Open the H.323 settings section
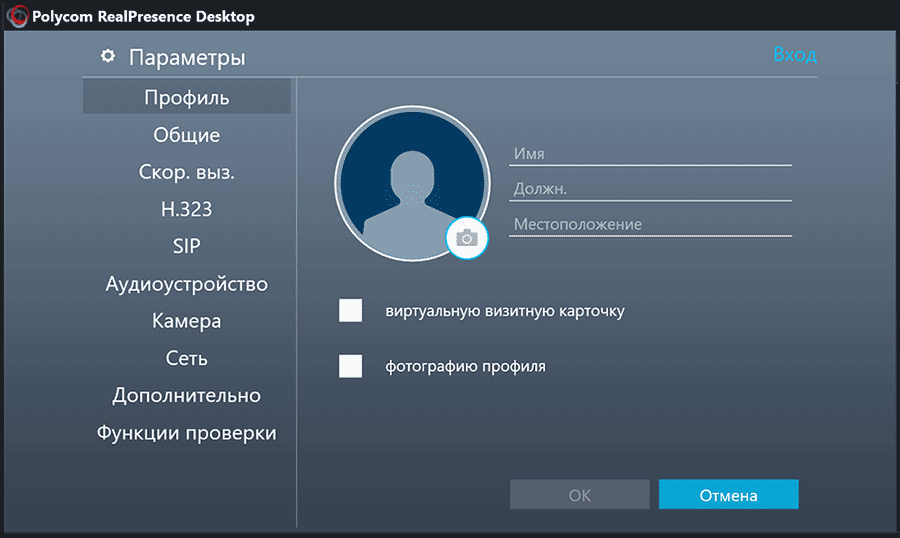Image resolution: width=900 pixels, height=538 pixels. pos(187,209)
